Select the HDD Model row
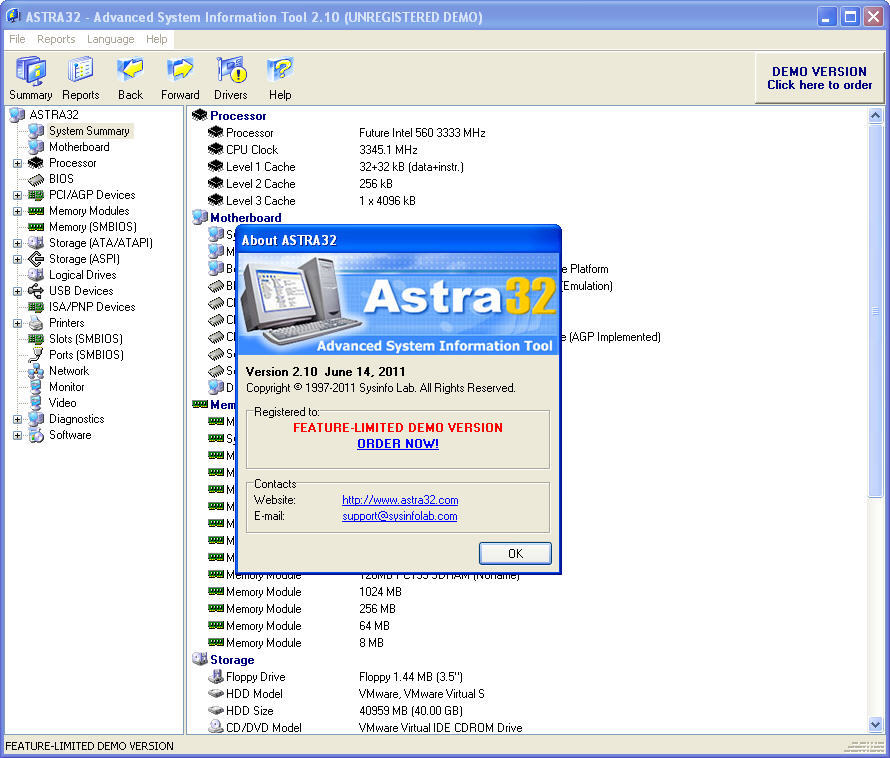The height and width of the screenshot is (758, 890). pyautogui.click(x=346, y=694)
